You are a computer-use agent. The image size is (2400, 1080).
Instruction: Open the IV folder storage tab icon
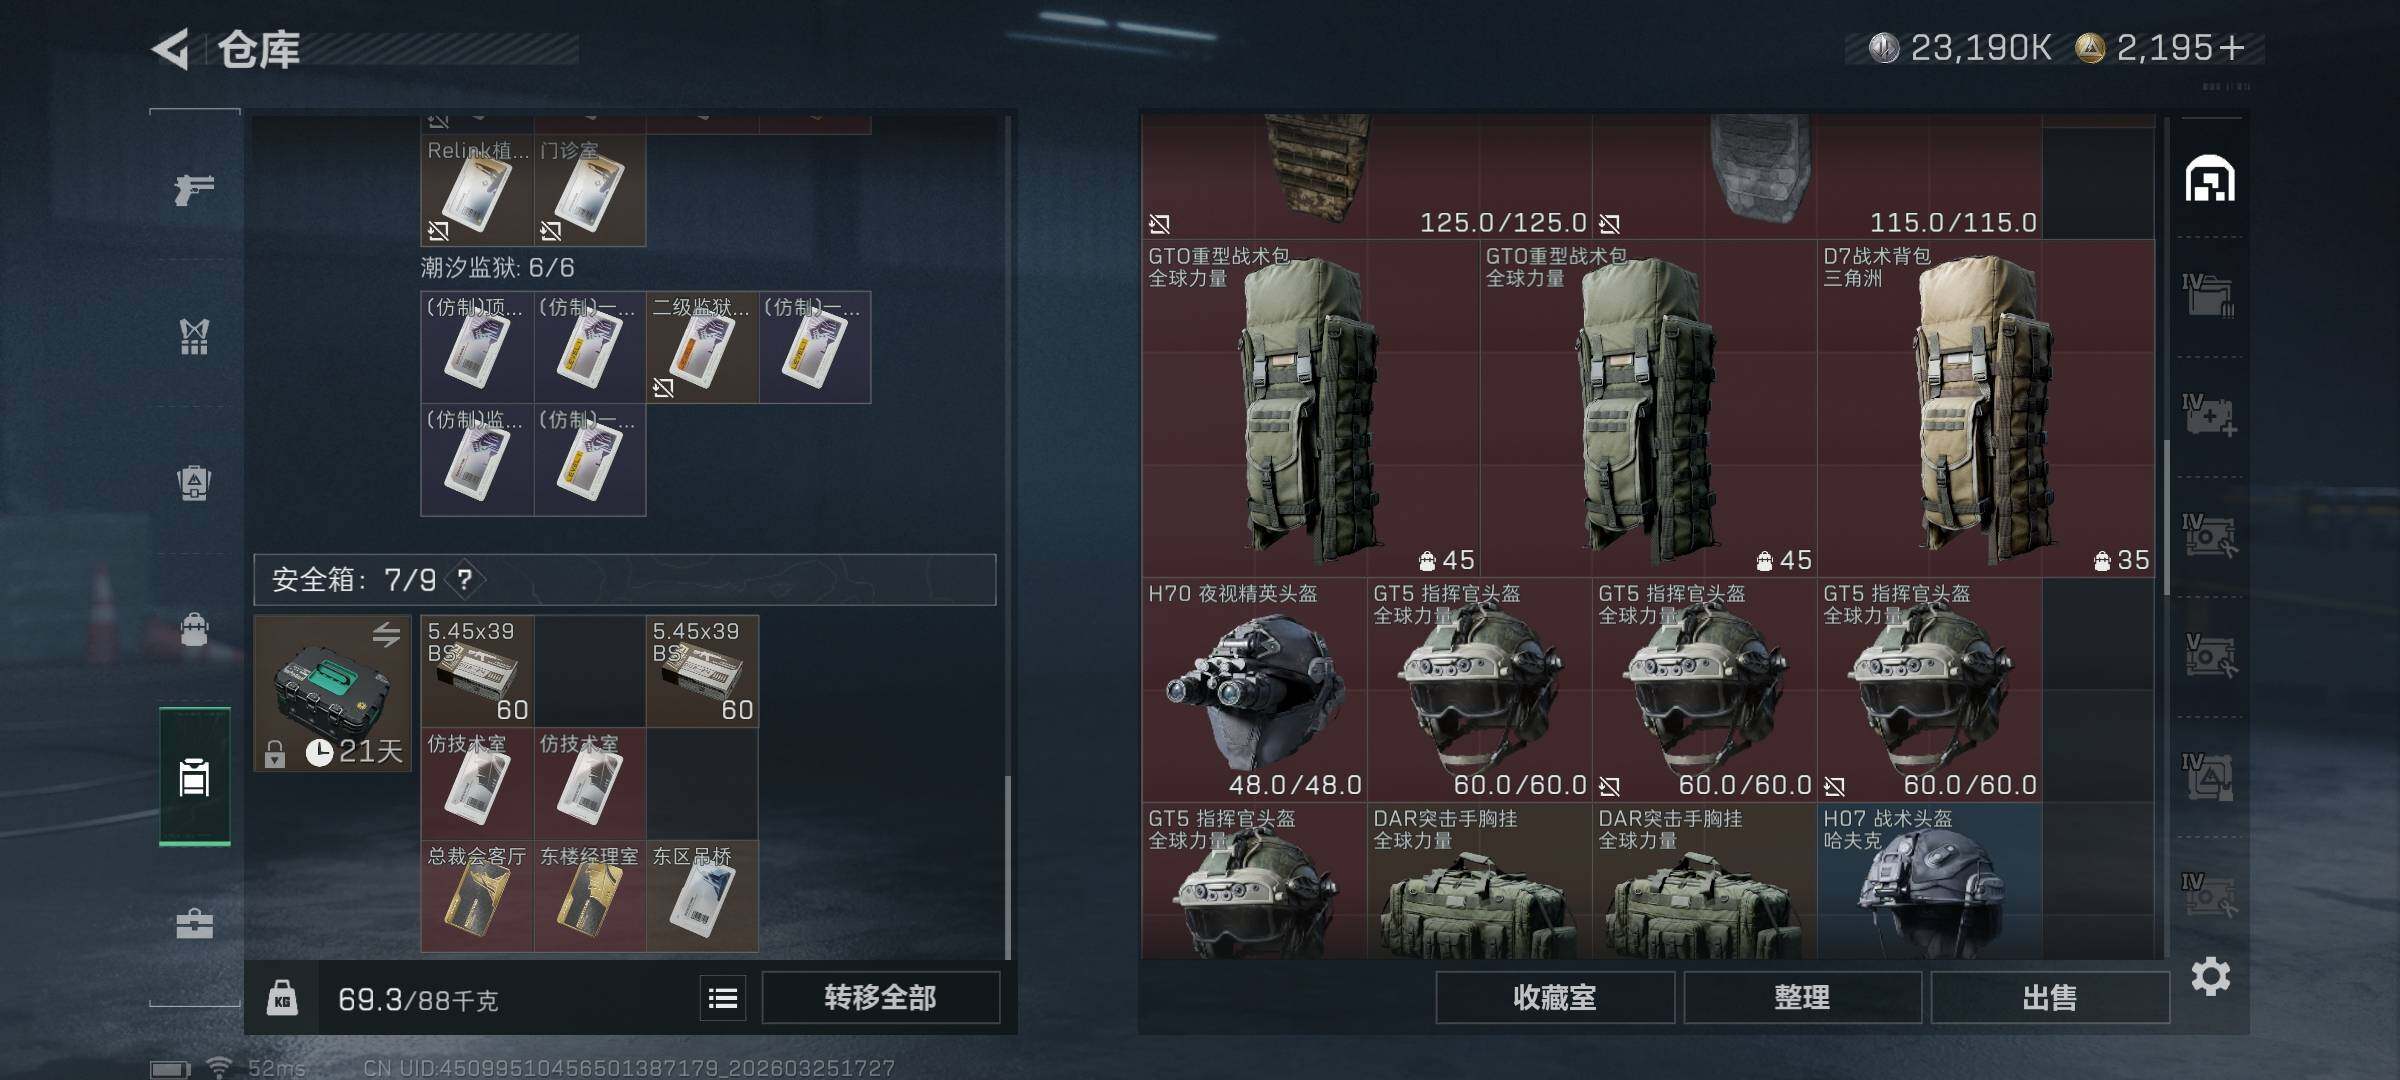pyautogui.click(x=2208, y=294)
